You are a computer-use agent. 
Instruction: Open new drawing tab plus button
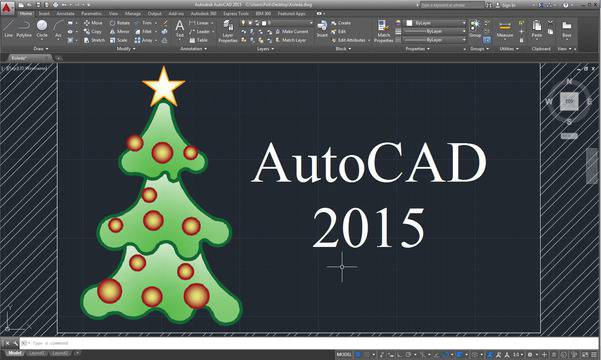59,58
